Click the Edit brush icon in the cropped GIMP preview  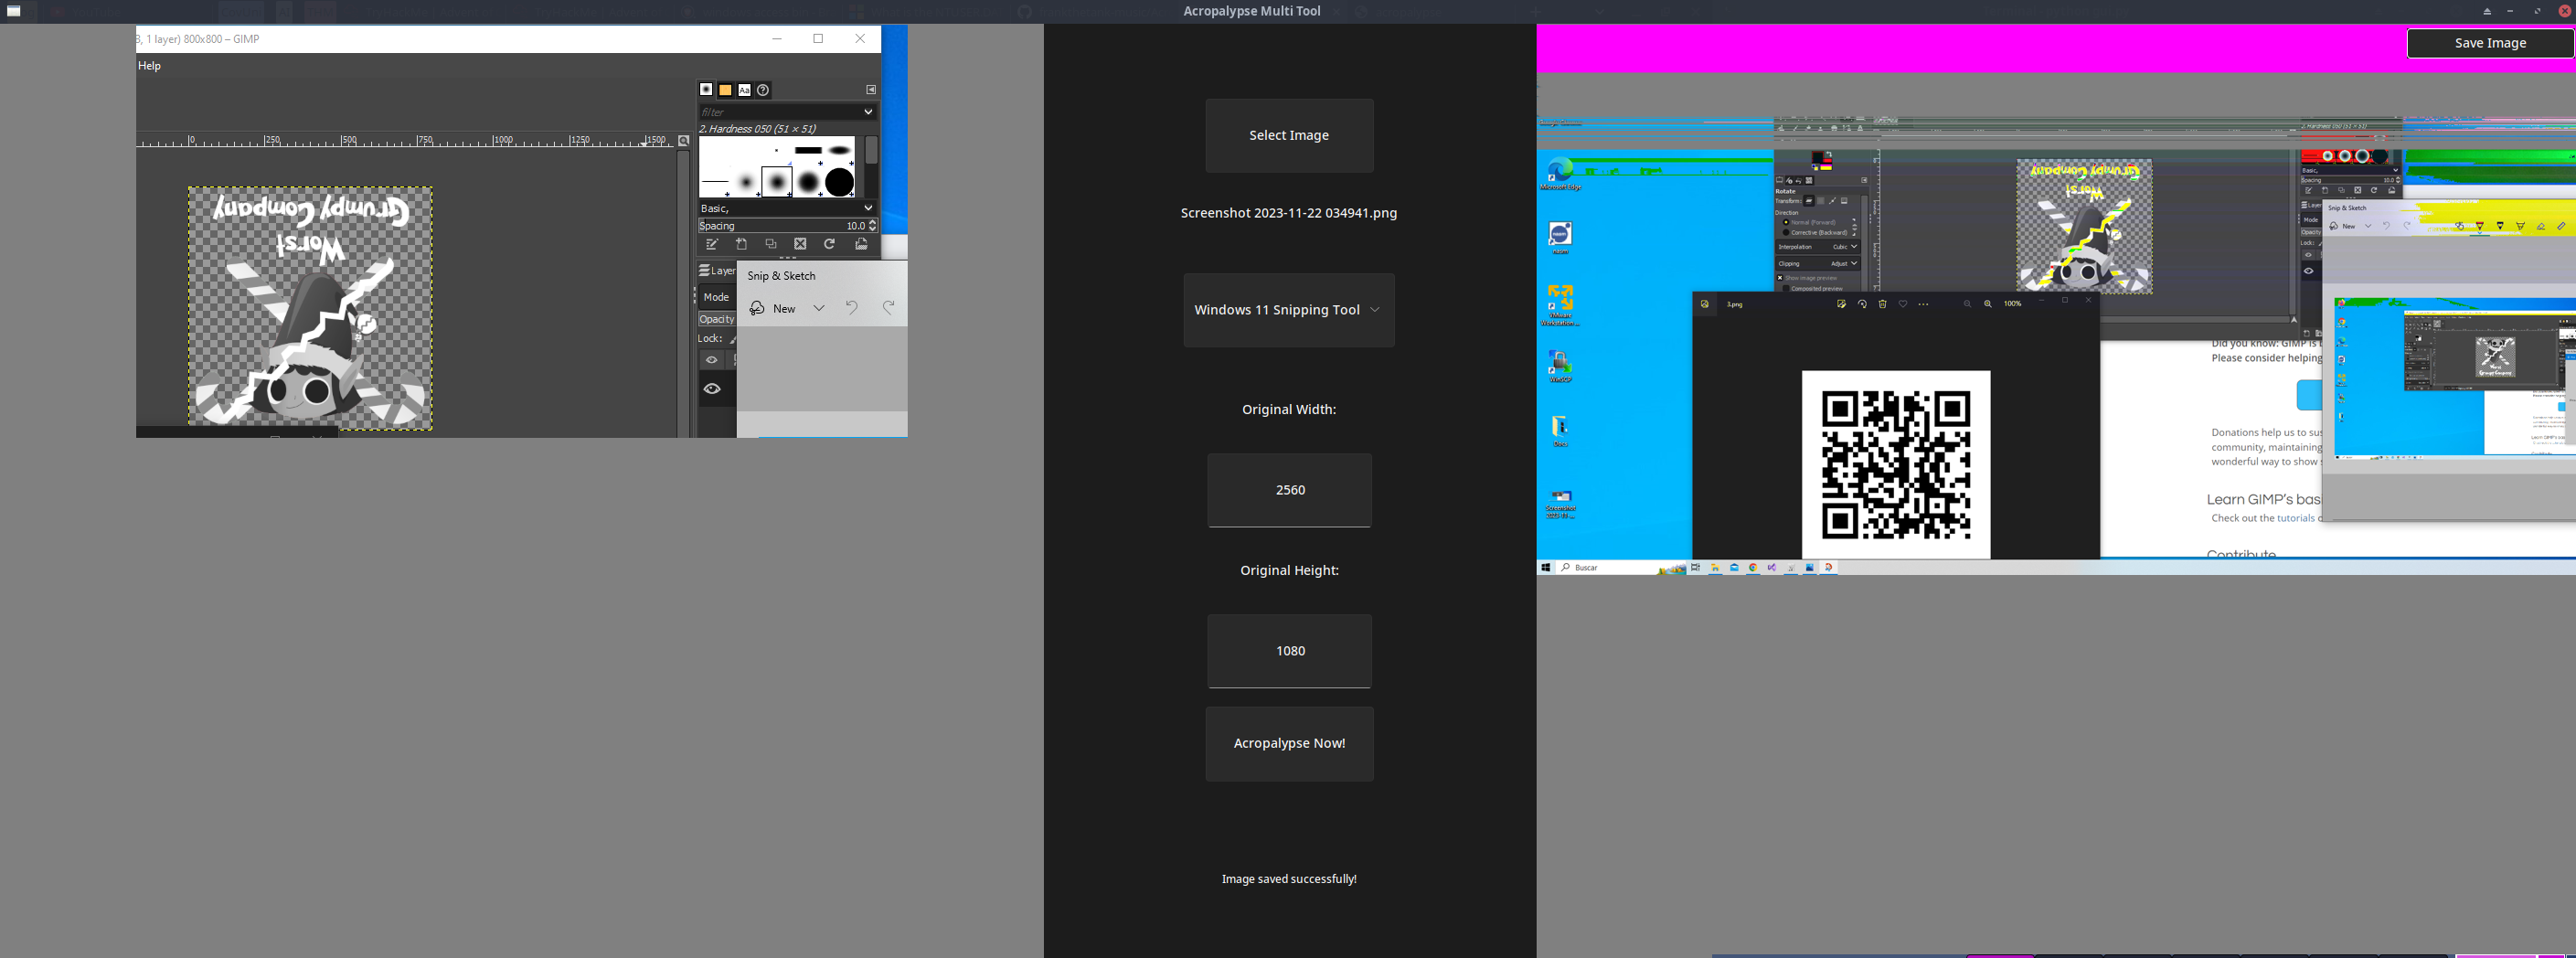click(712, 245)
